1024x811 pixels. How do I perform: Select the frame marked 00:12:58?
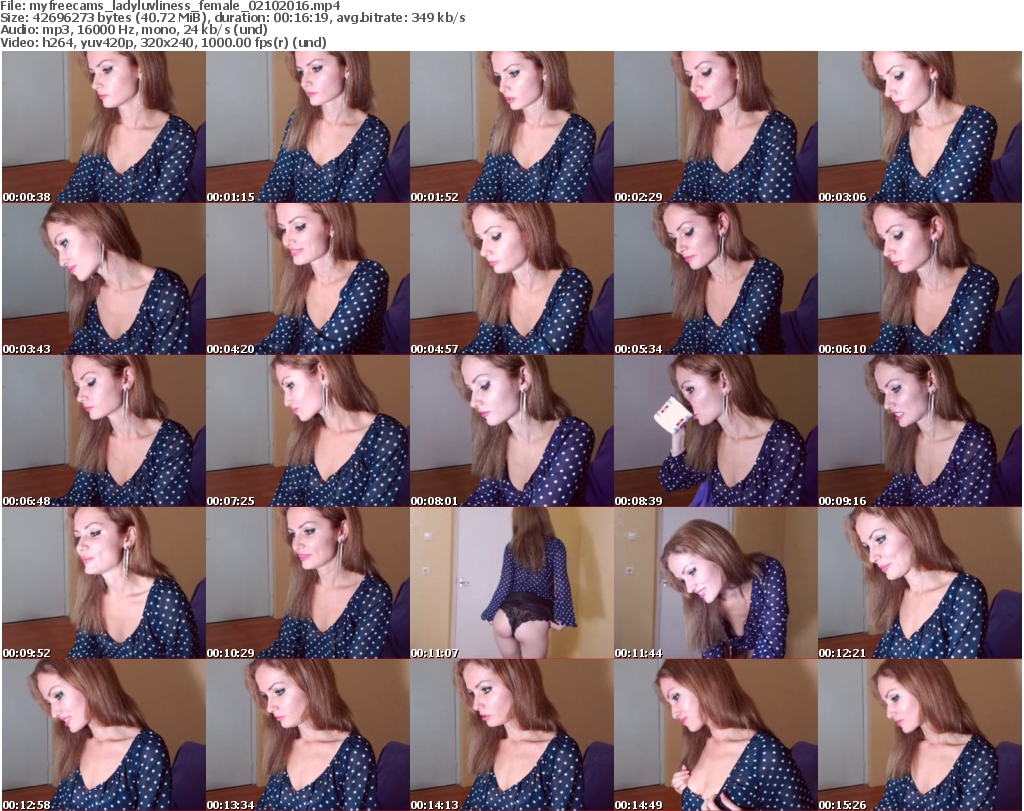point(104,735)
